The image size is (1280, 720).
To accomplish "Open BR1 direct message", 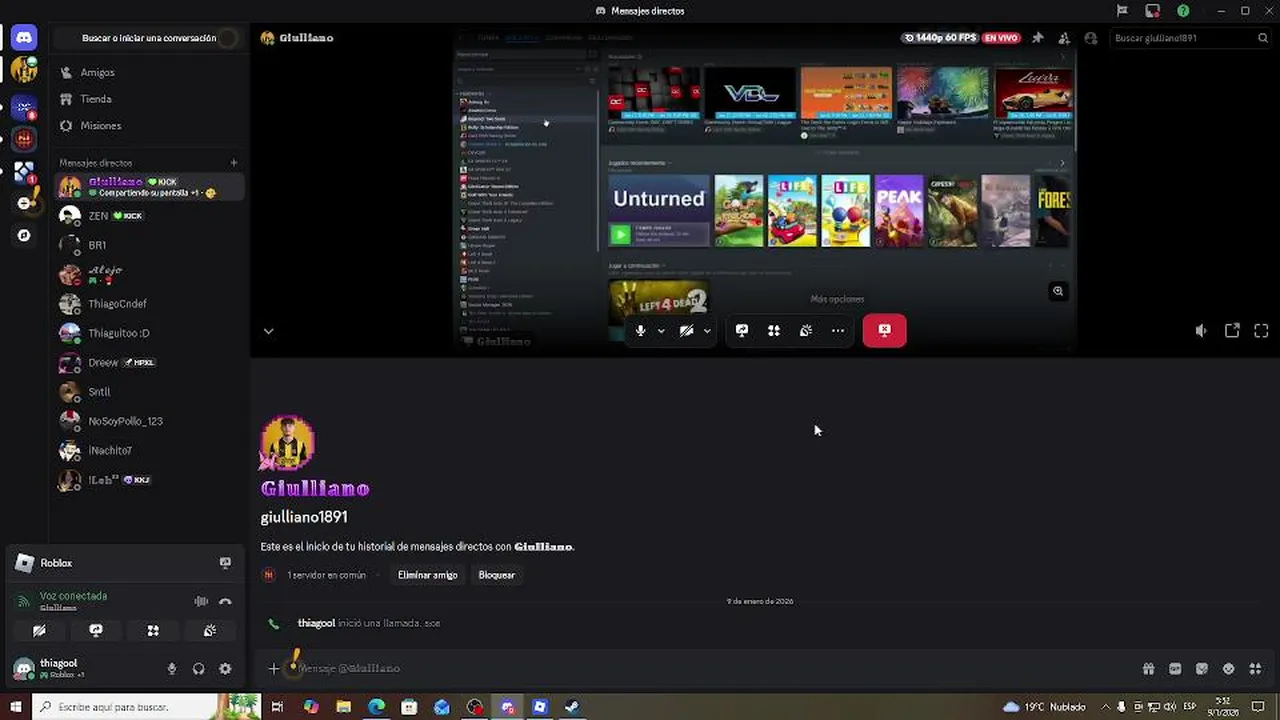I will pyautogui.click(x=147, y=245).
